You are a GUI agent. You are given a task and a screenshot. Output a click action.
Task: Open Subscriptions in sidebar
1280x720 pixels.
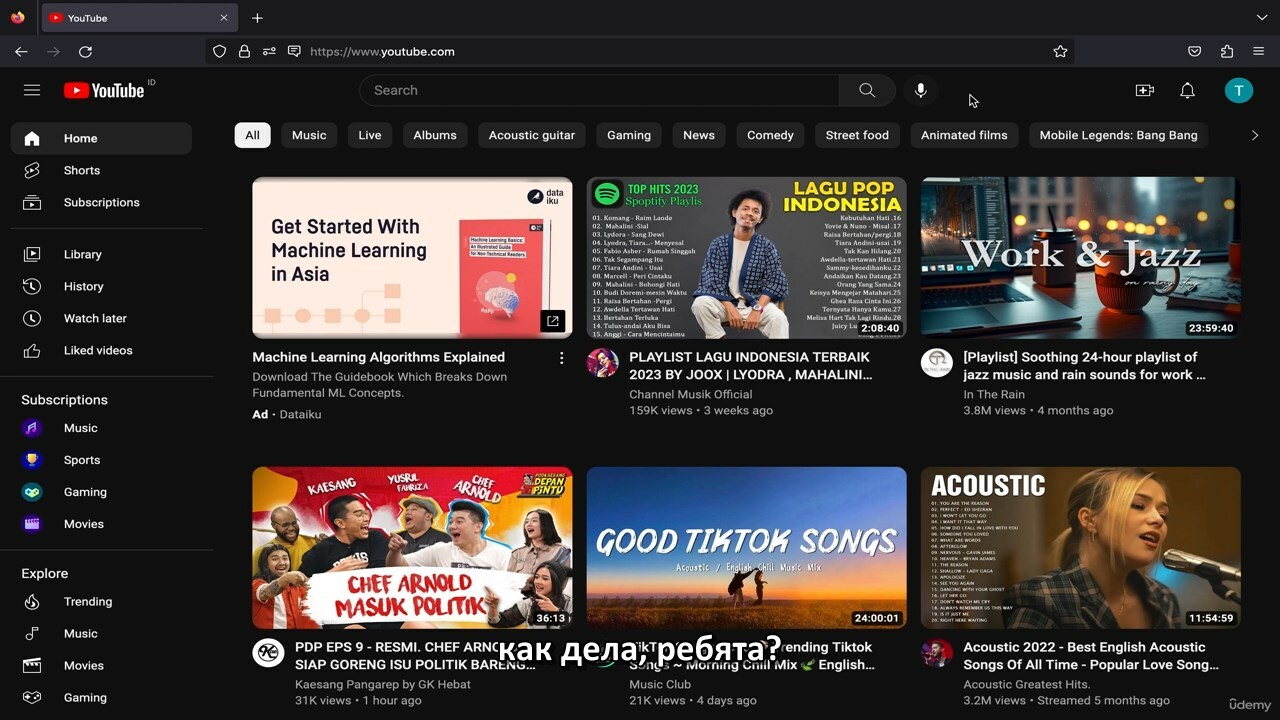coord(101,202)
